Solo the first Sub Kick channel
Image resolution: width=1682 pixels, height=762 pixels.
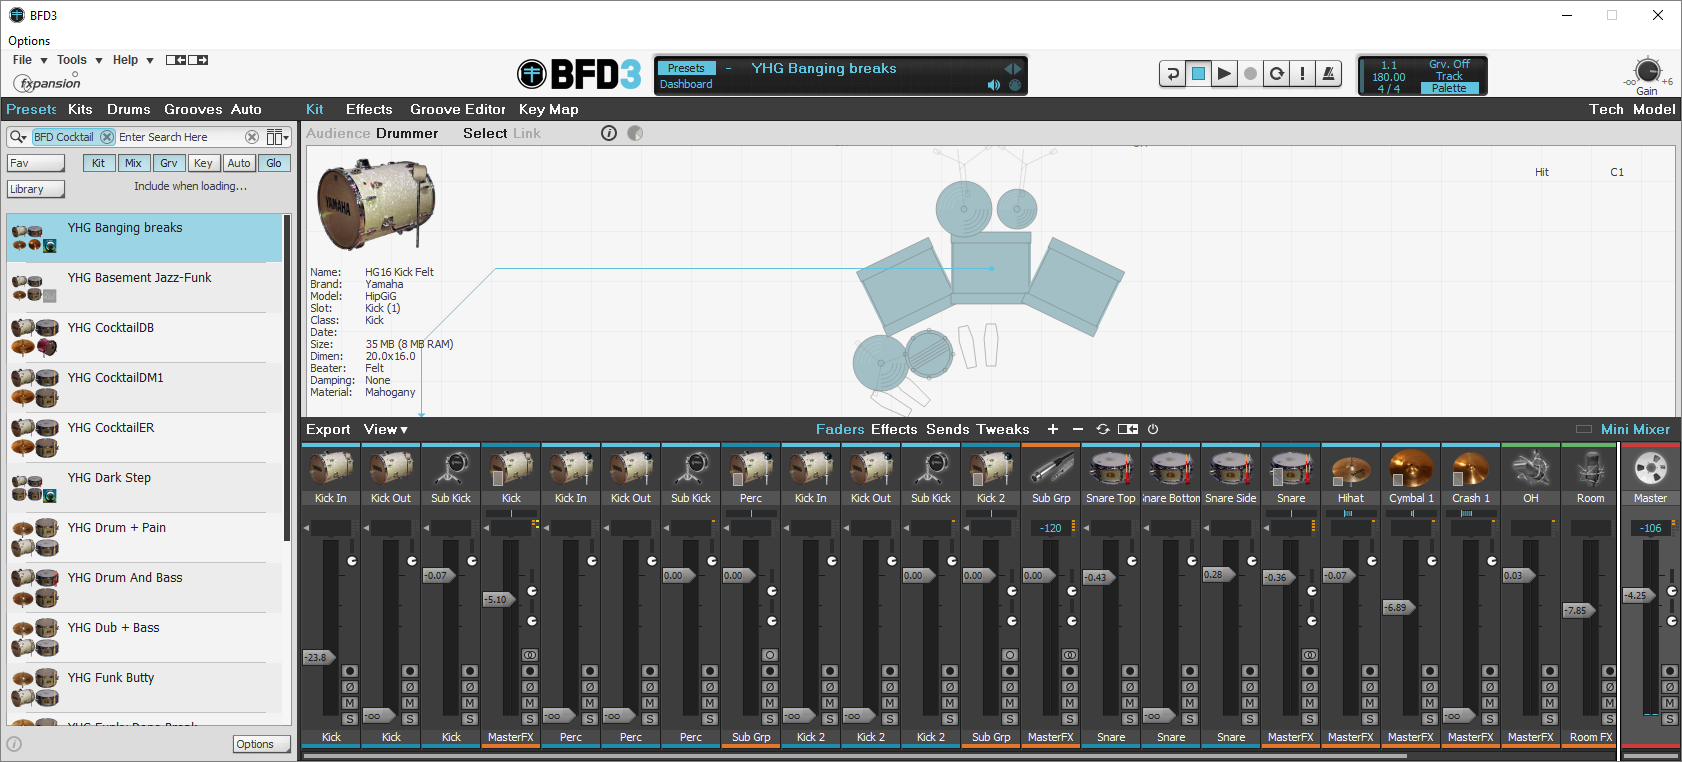coord(470,719)
